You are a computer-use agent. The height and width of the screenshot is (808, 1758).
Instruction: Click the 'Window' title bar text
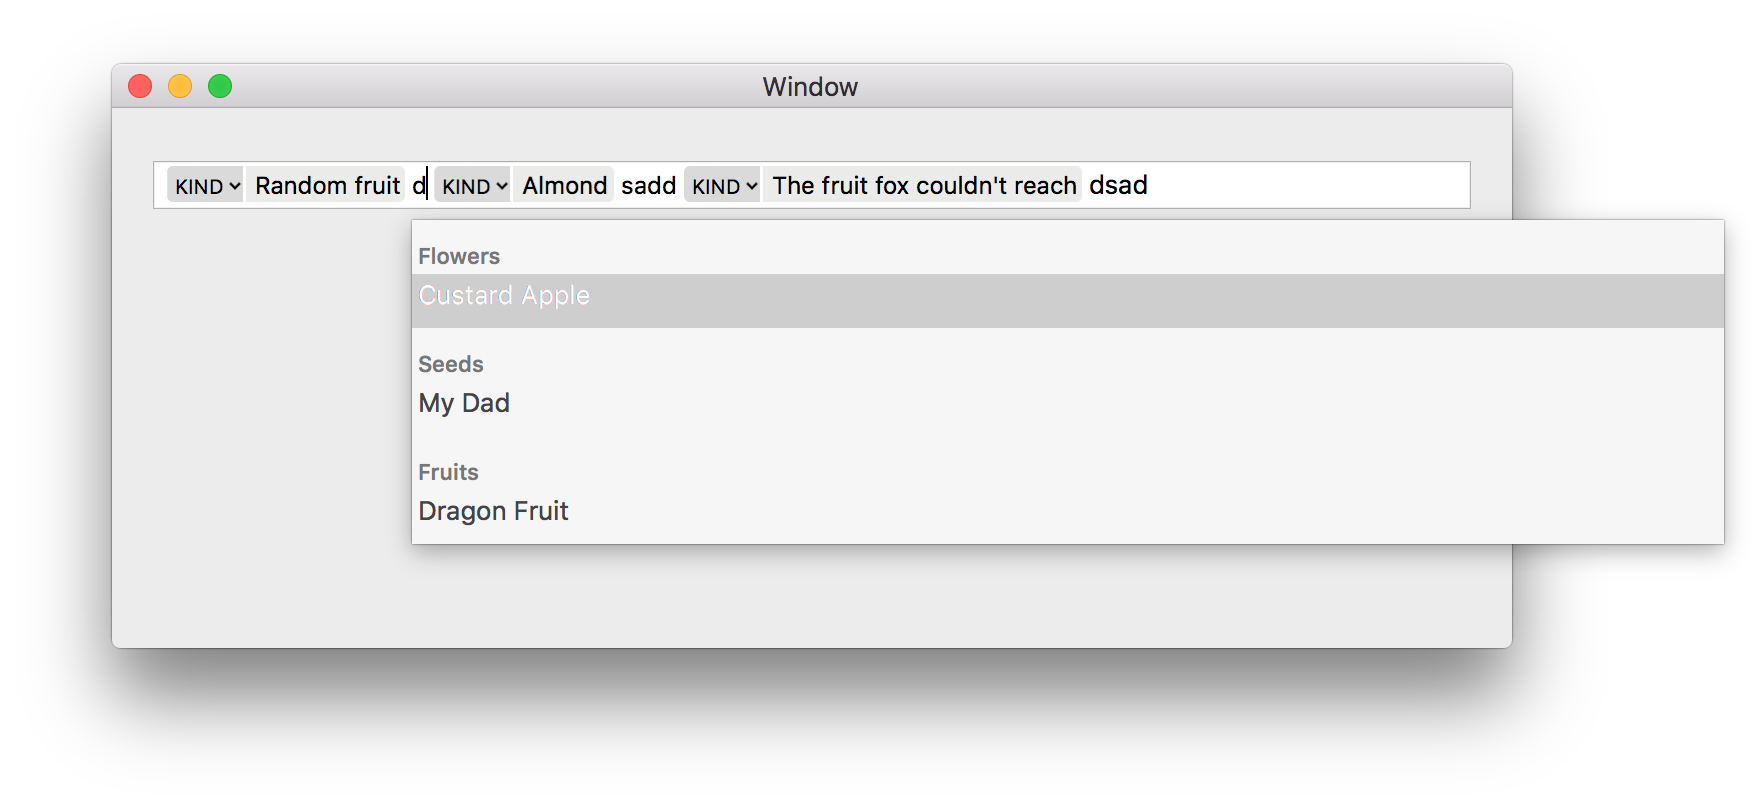(x=810, y=87)
